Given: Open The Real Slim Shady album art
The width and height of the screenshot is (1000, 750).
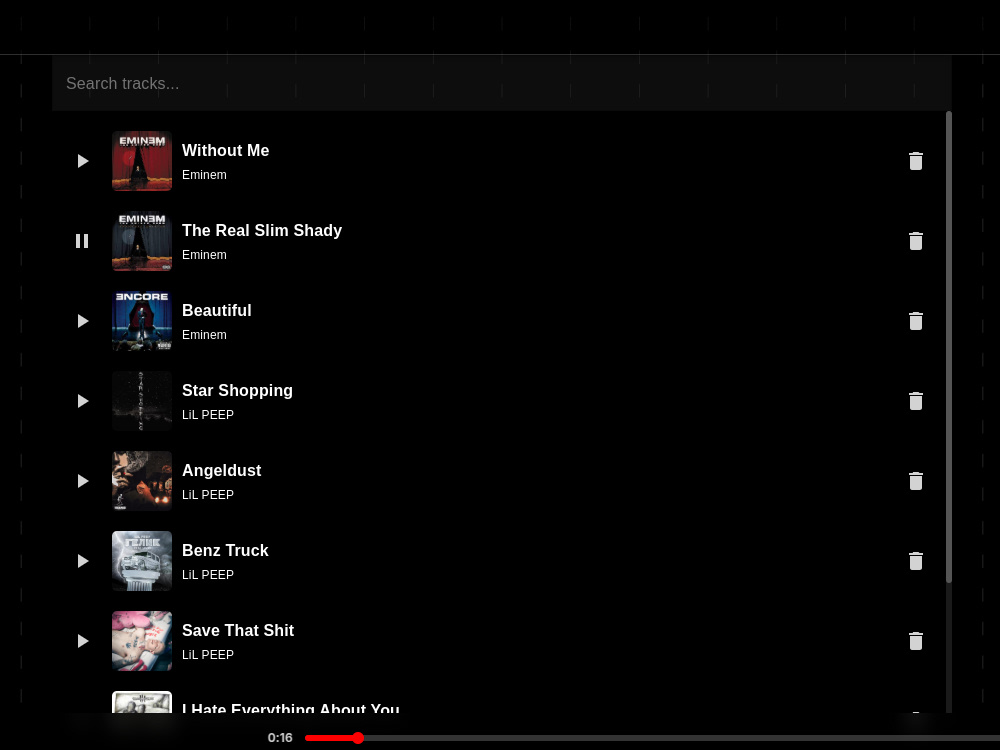Looking at the screenshot, I should coord(142,241).
